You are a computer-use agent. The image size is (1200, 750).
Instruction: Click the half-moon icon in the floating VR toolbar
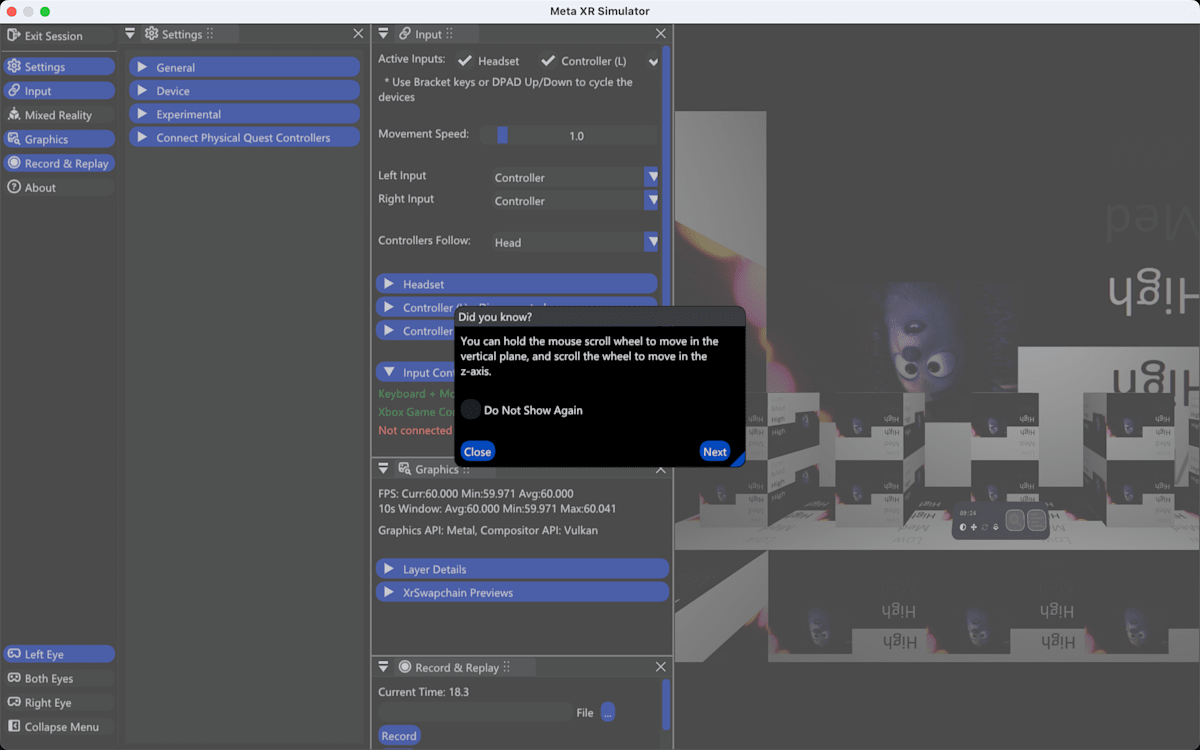point(964,527)
